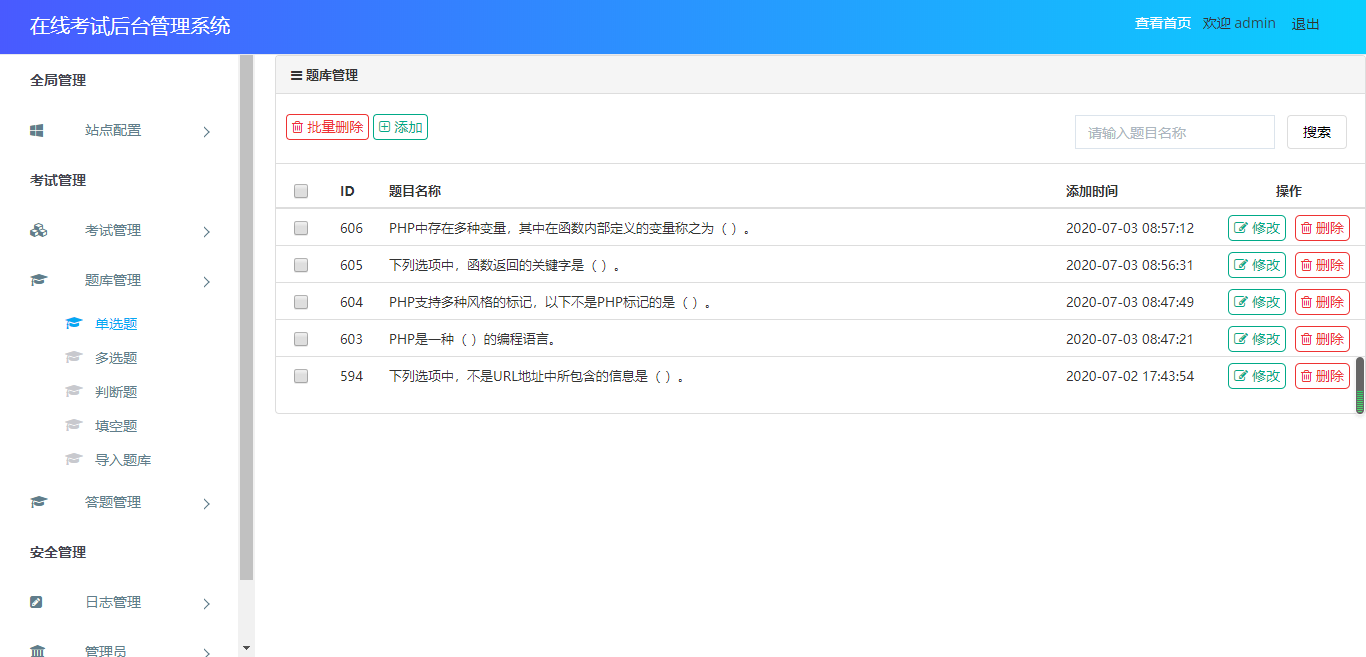Click edit pencil icon for question 605
The image size is (1366, 657).
coord(1241,265)
